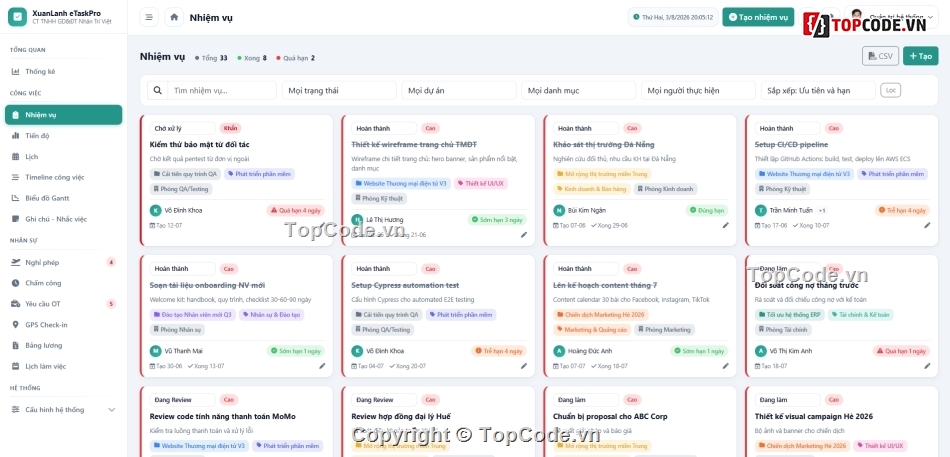
Task: Open Nghỉ phép in the sidebar
Action: click(64, 262)
